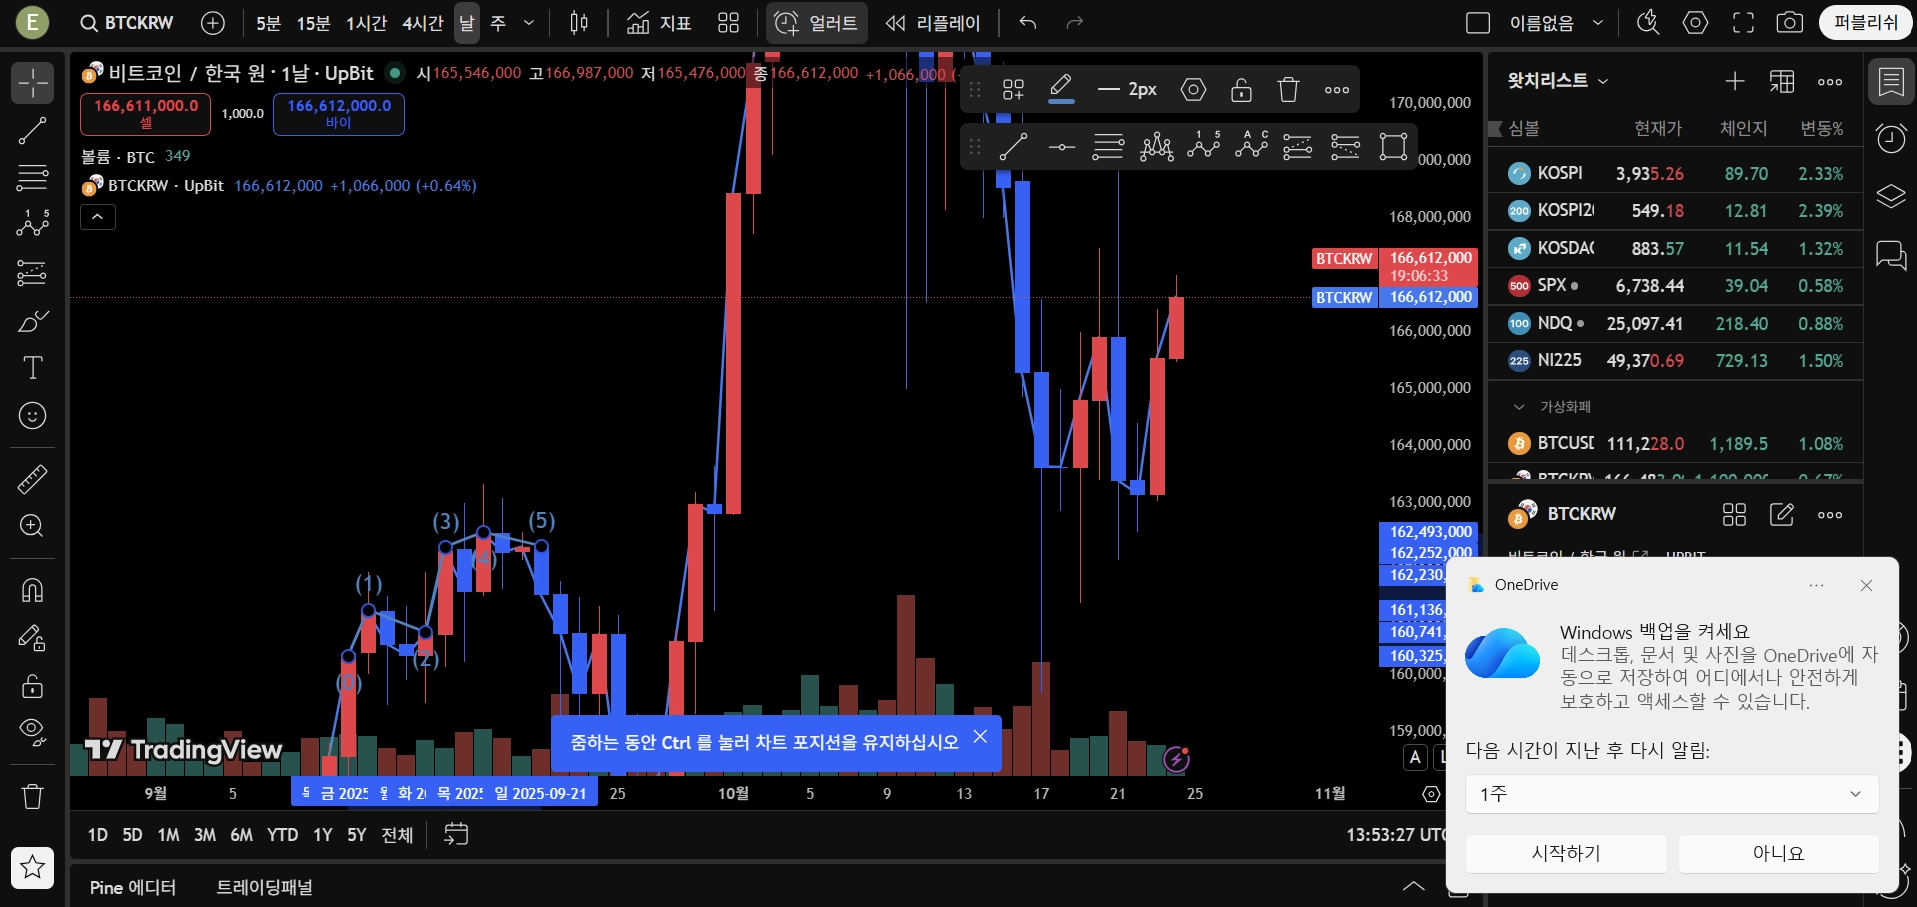Open quick search in top toolbar
Viewport: 1917px width, 907px height.
click(1648, 23)
